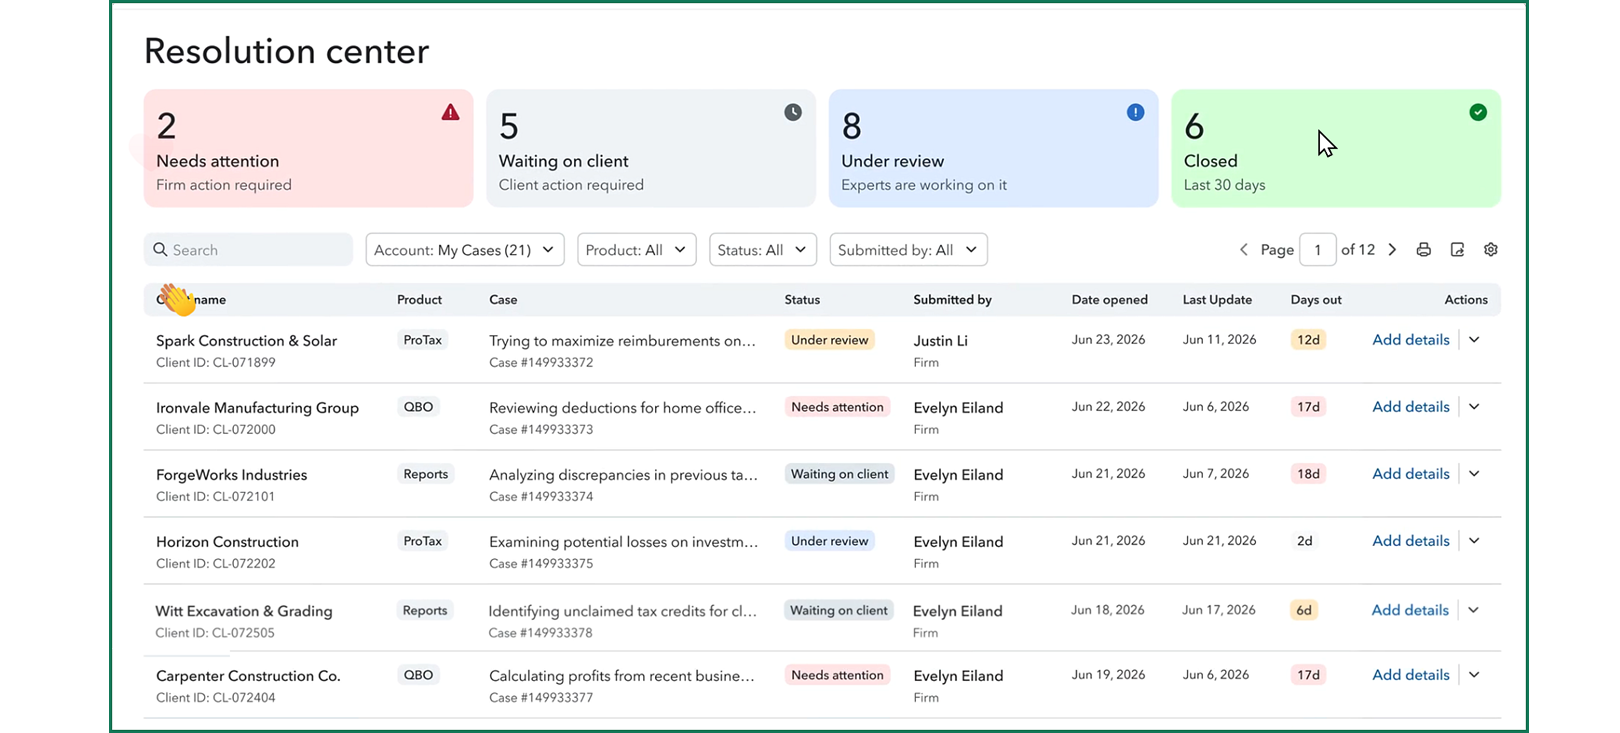1620x733 pixels.
Task: Expand Ironvale Manufacturing Group row actions
Action: [x=1474, y=407]
